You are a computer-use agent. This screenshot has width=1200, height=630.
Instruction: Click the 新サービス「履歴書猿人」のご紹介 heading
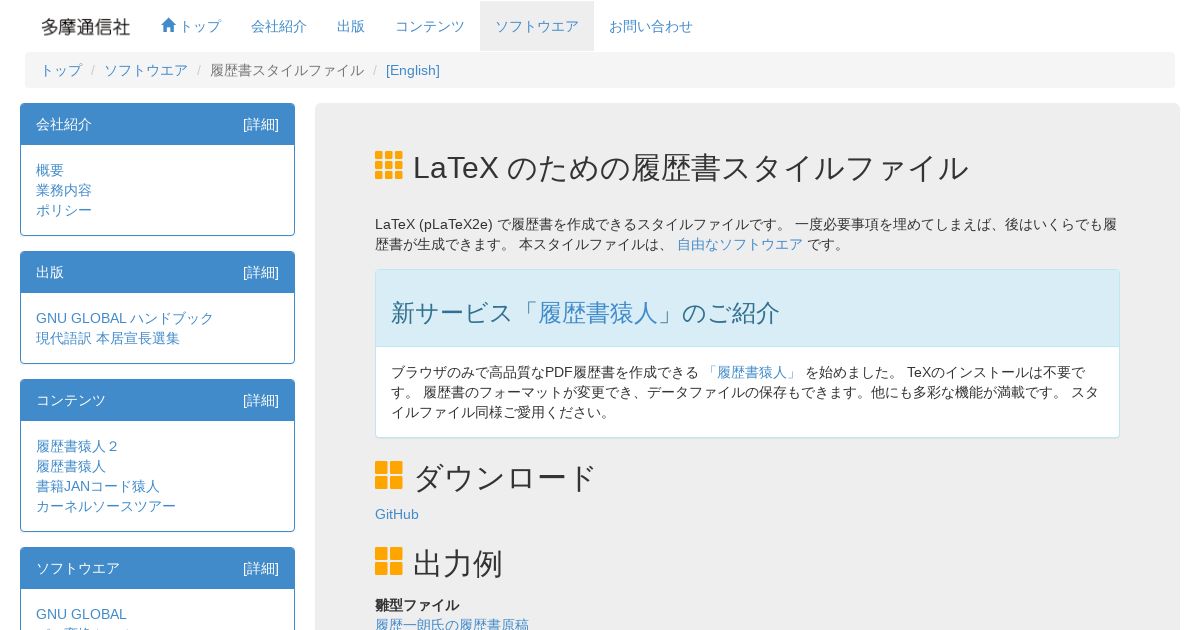tap(585, 313)
